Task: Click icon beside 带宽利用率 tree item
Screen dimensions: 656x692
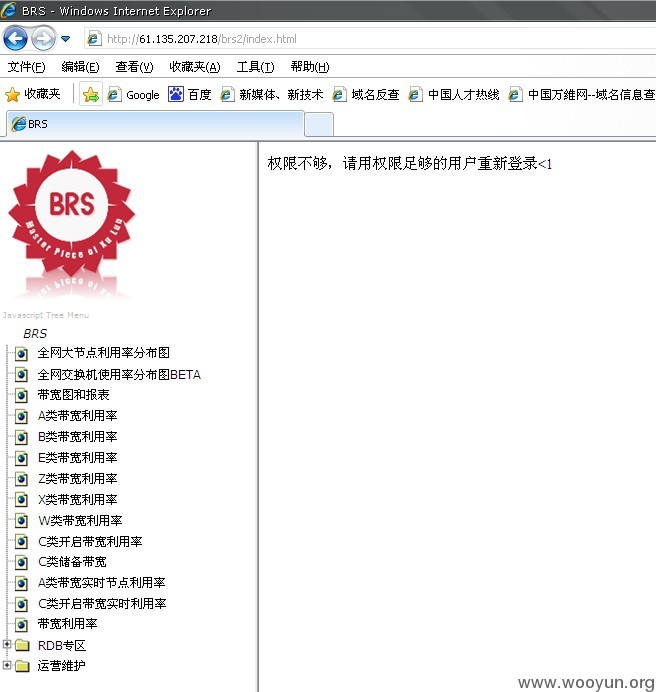Action: pyautogui.click(x=21, y=625)
